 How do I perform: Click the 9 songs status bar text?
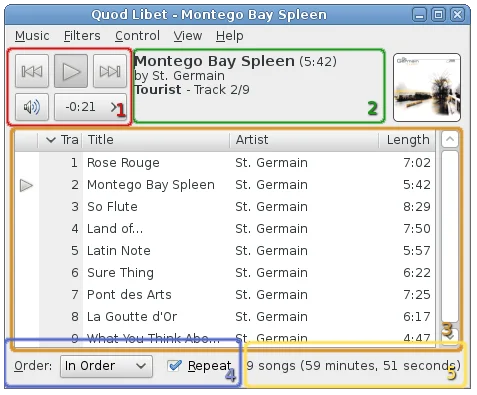tap(353, 366)
